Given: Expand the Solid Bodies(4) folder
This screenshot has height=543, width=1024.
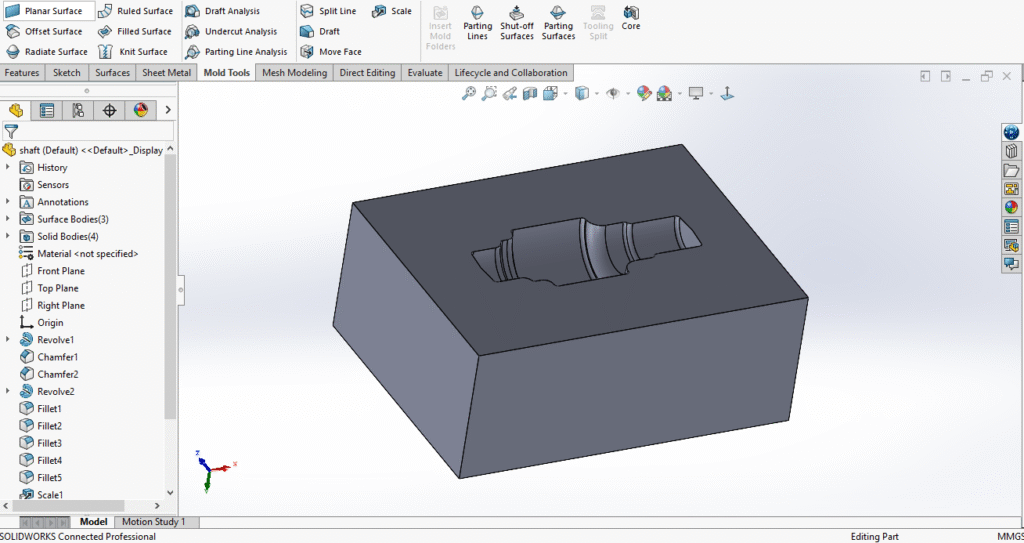Looking at the screenshot, I should click(x=8, y=236).
